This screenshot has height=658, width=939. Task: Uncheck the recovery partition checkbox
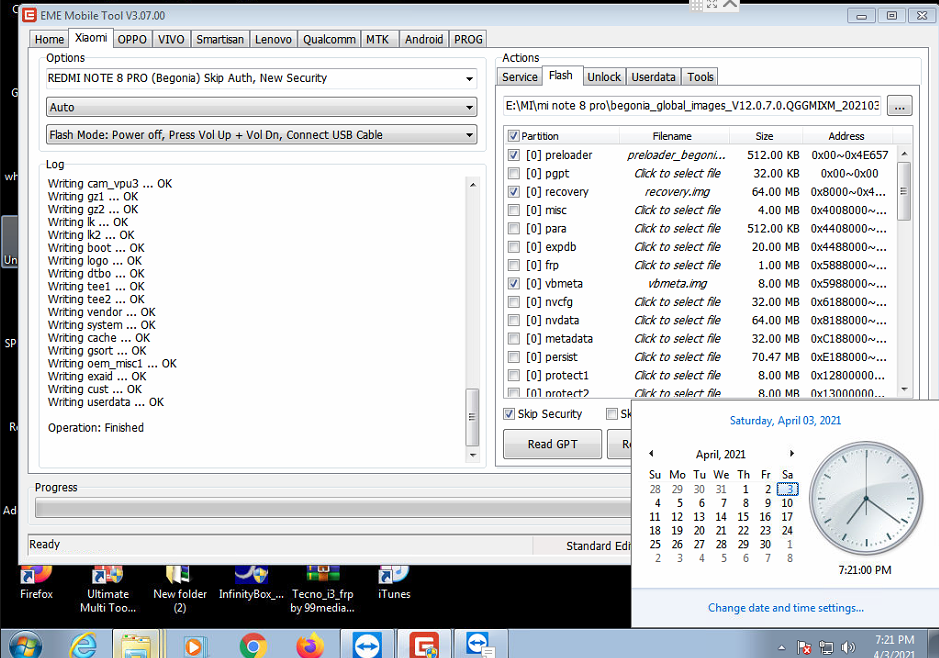click(513, 192)
